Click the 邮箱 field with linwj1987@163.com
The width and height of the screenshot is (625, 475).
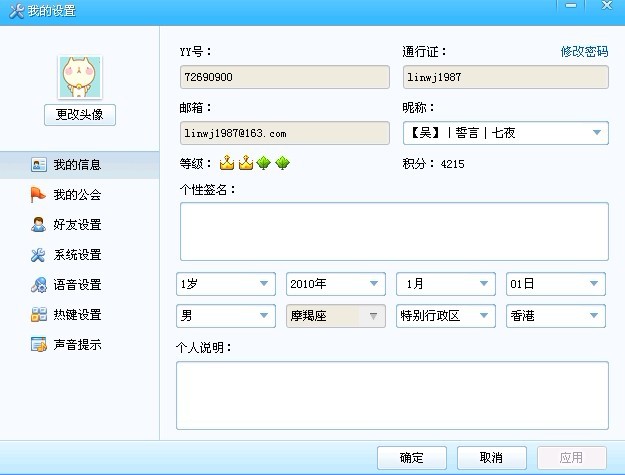coord(285,133)
